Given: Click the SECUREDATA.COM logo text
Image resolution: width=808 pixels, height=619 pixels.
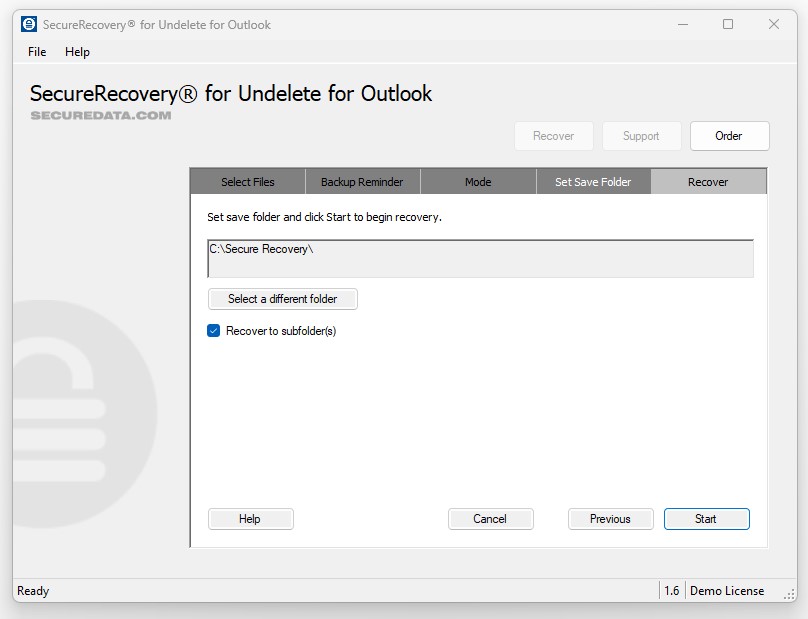Looking at the screenshot, I should (100, 115).
